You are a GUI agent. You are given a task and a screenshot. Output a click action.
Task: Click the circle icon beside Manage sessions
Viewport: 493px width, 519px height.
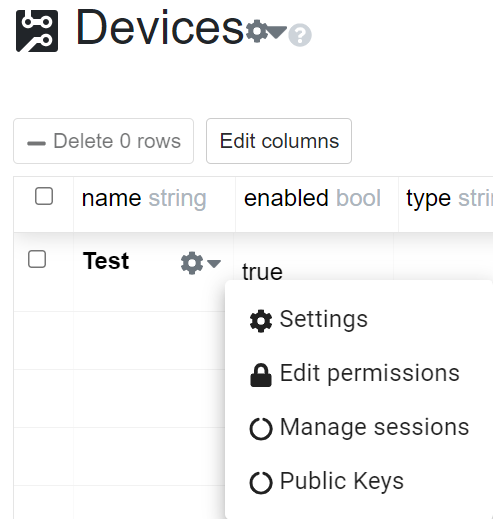pos(261,429)
